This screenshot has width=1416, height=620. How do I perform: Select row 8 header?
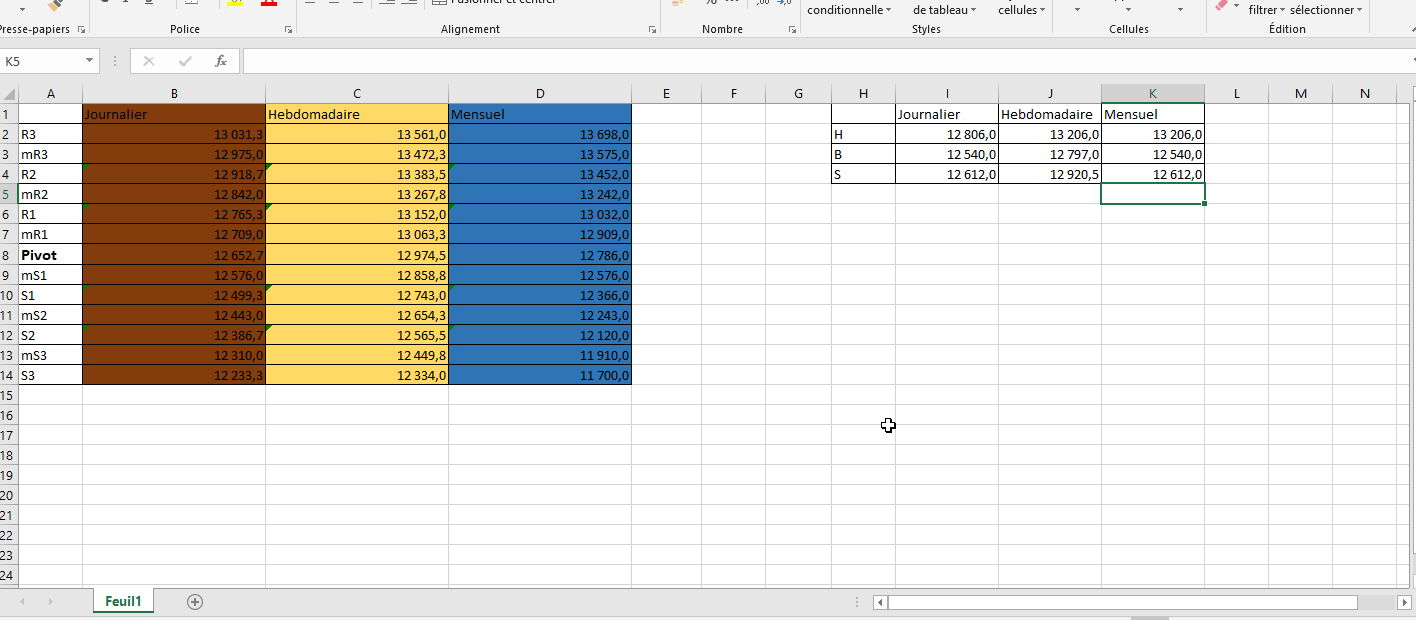9,255
